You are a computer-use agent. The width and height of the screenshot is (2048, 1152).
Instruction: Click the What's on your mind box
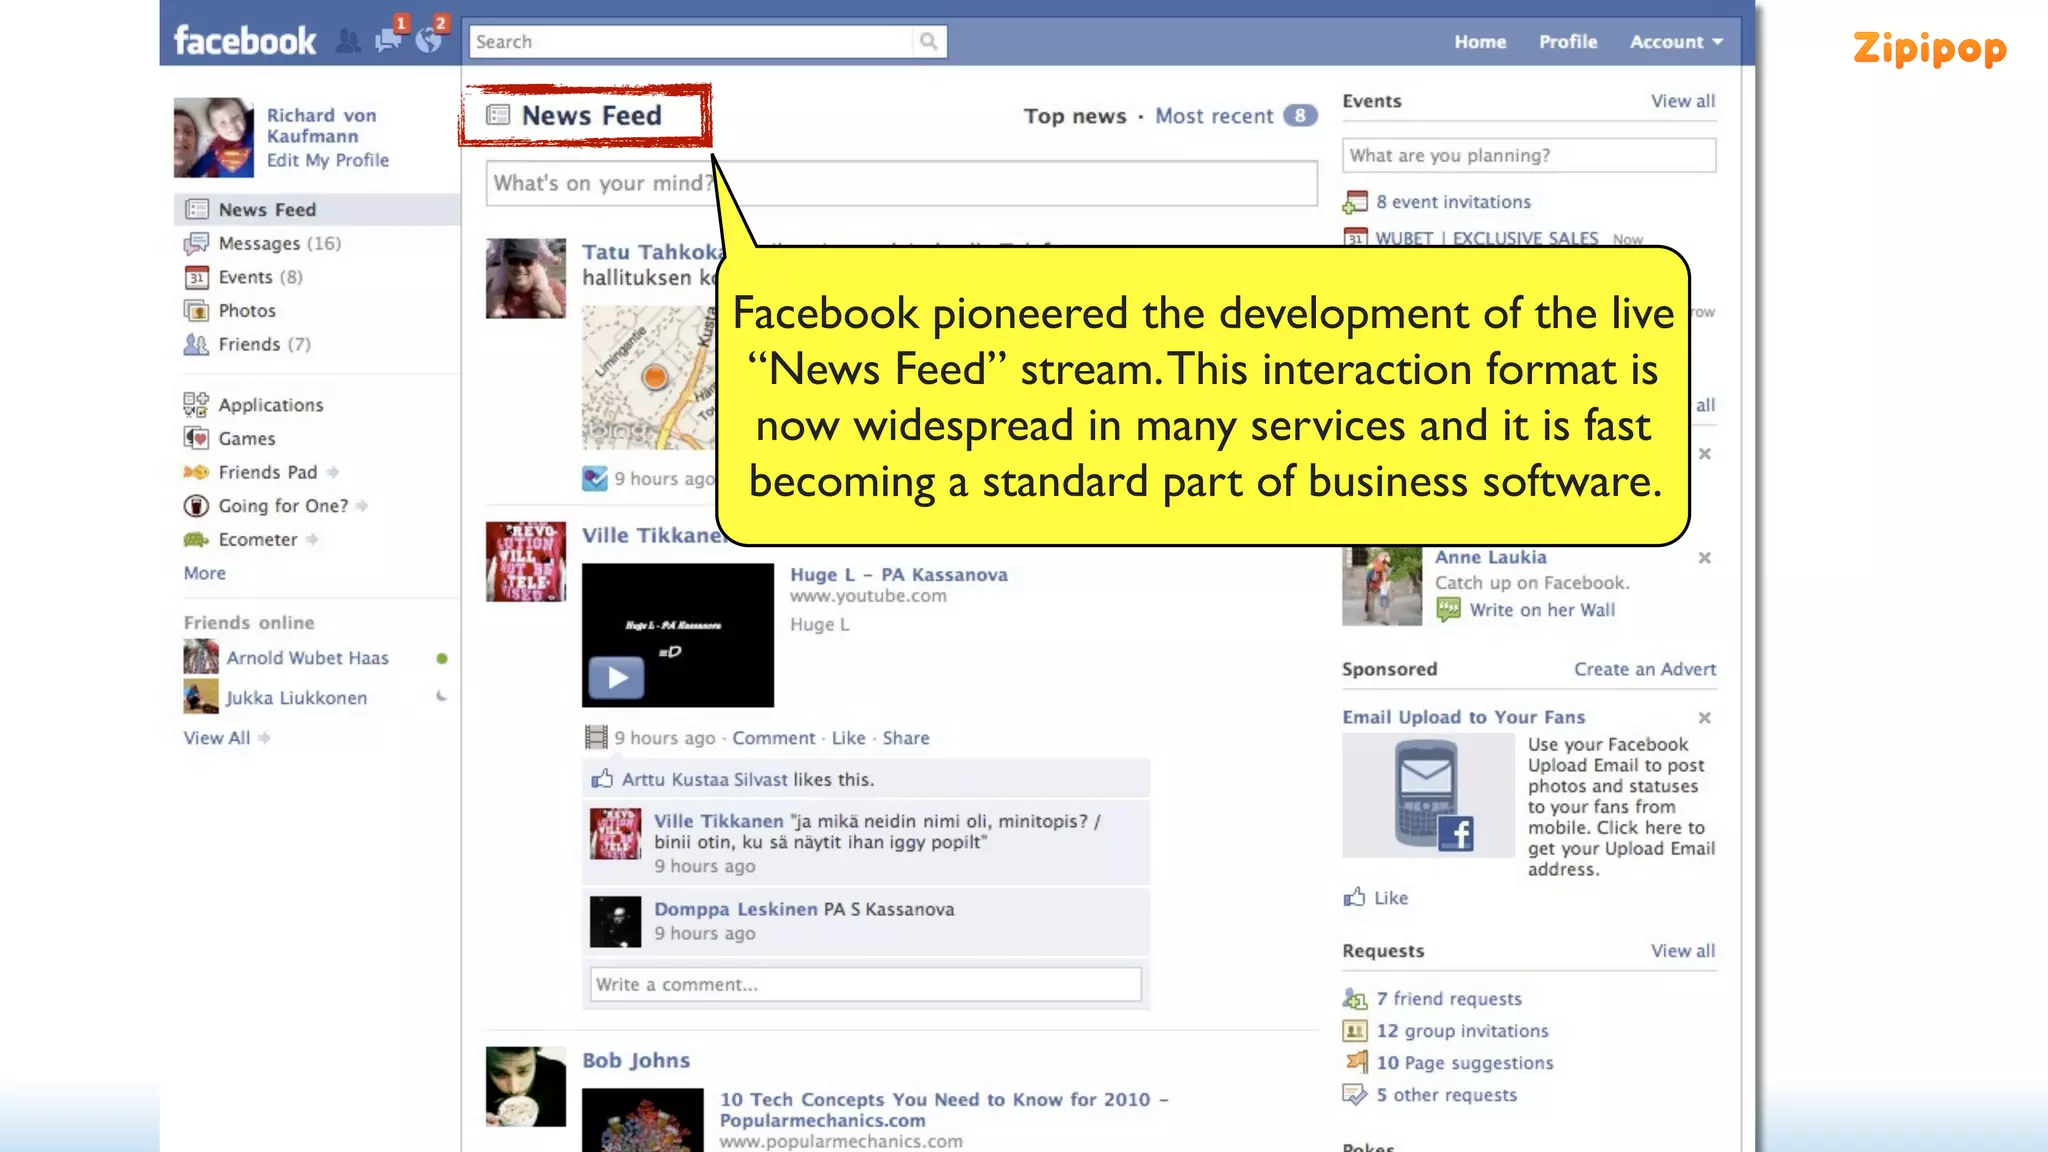[x=901, y=183]
